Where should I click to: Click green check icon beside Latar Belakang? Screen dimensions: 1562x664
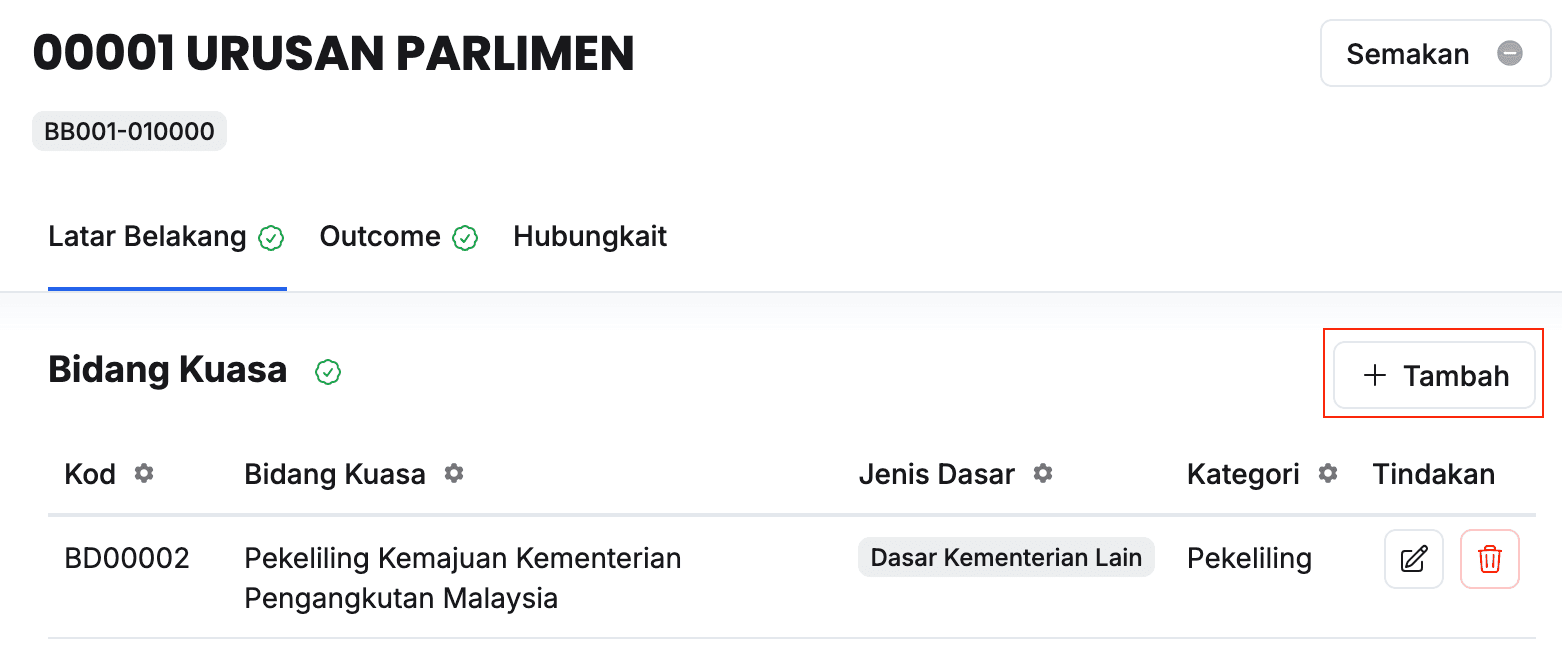(x=271, y=238)
